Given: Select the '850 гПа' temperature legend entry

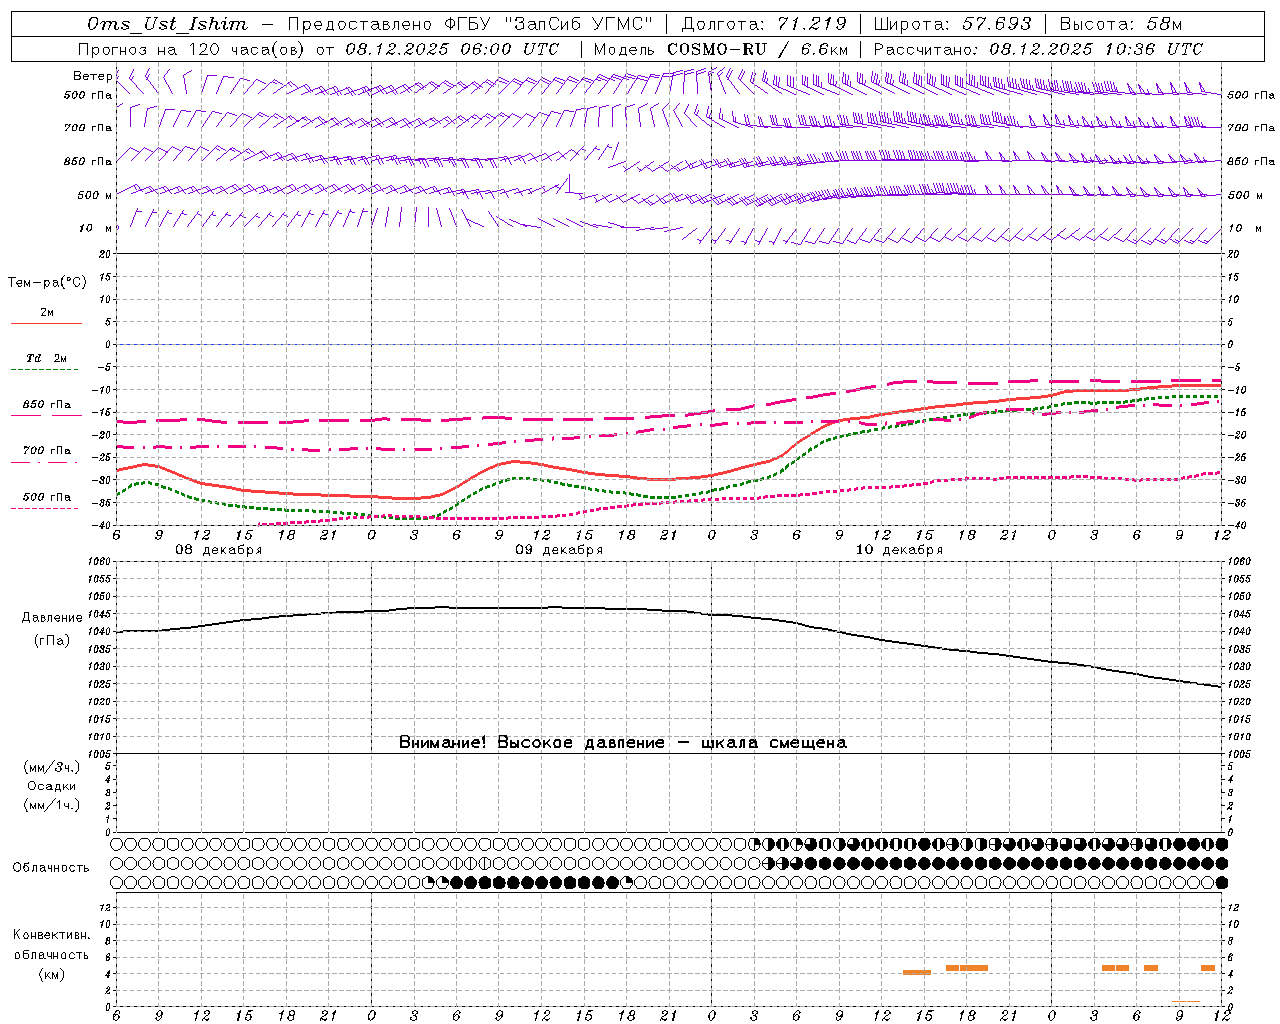Looking at the screenshot, I should pyautogui.click(x=47, y=404).
